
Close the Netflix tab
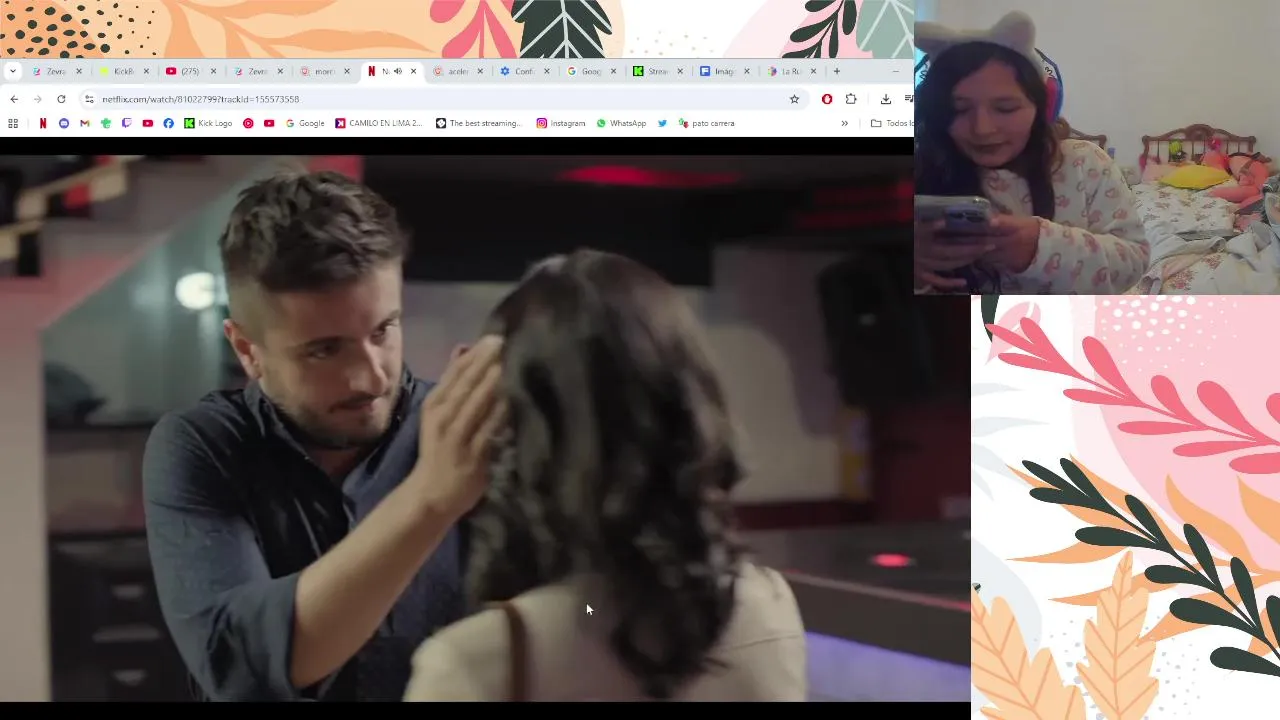tap(413, 71)
